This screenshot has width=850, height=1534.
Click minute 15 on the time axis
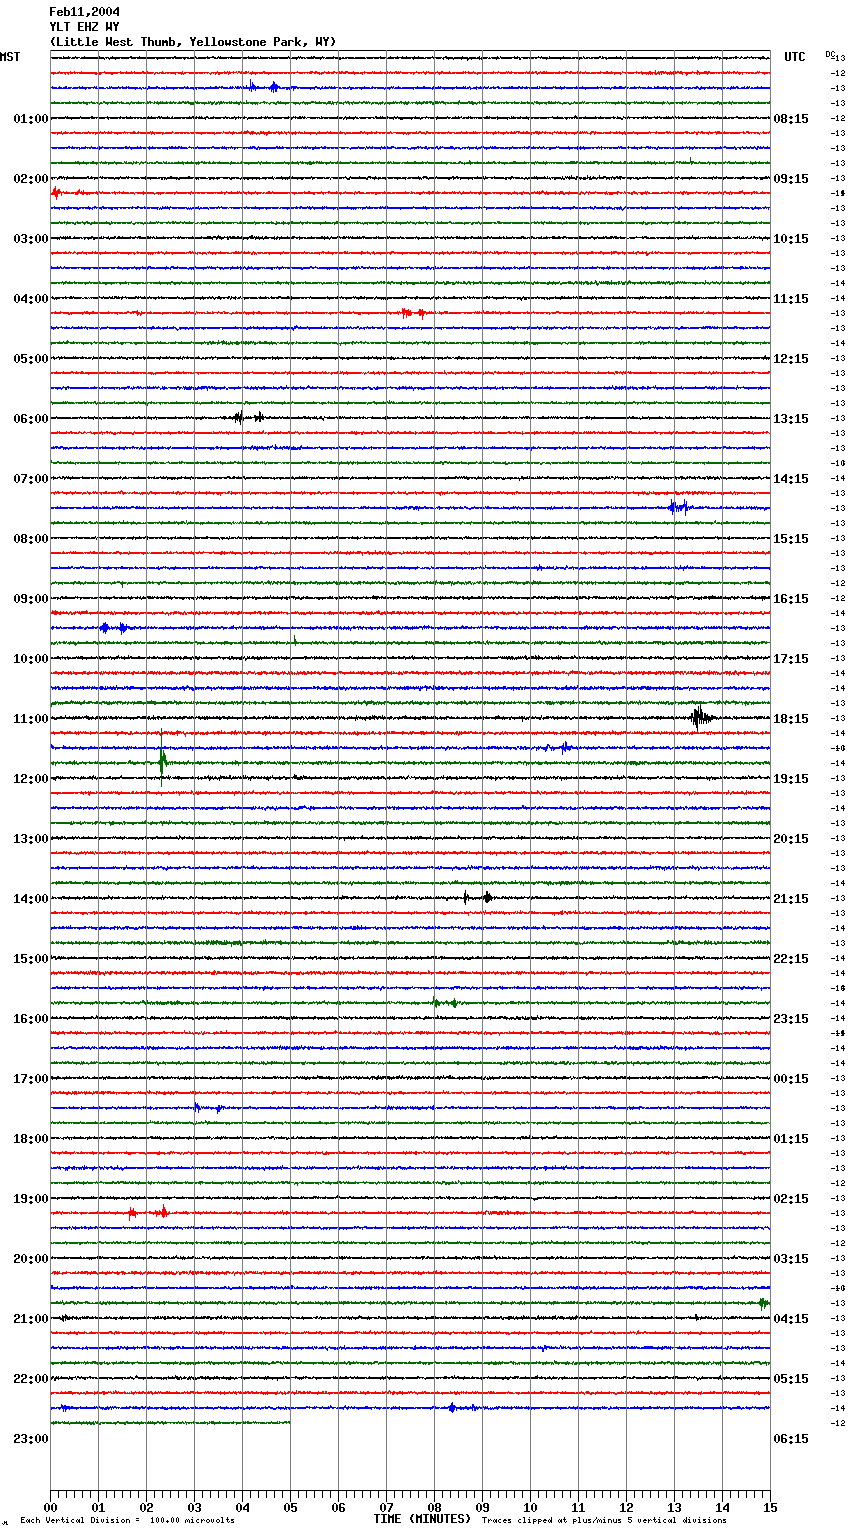770,1507
